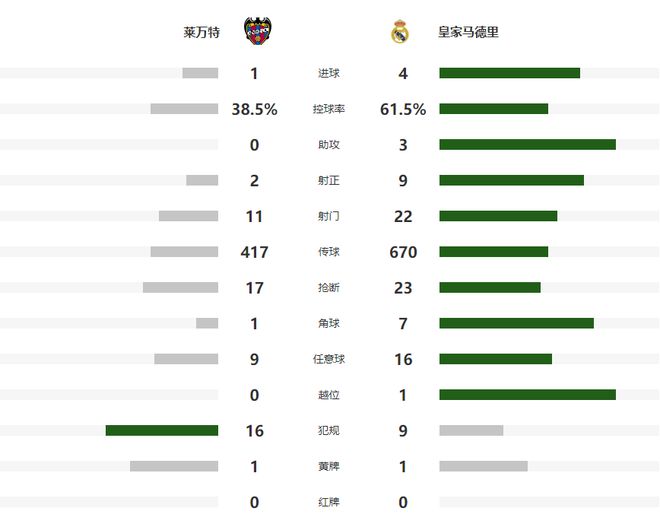The image size is (660, 527).
Task: Click Real Madrid's green 角球 bar
Action: point(516,323)
